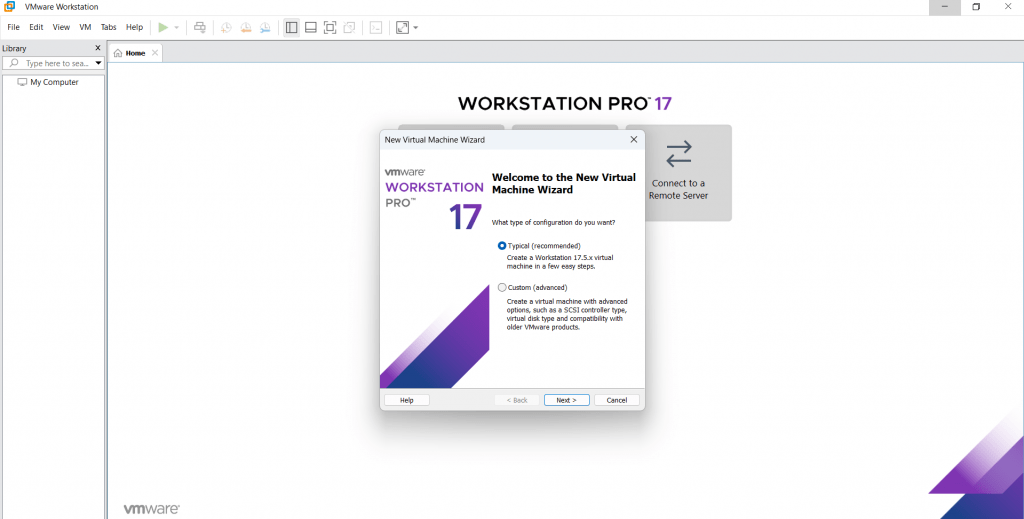This screenshot has width=1024, height=519.
Task: Open the Edit menu
Action: (36, 27)
